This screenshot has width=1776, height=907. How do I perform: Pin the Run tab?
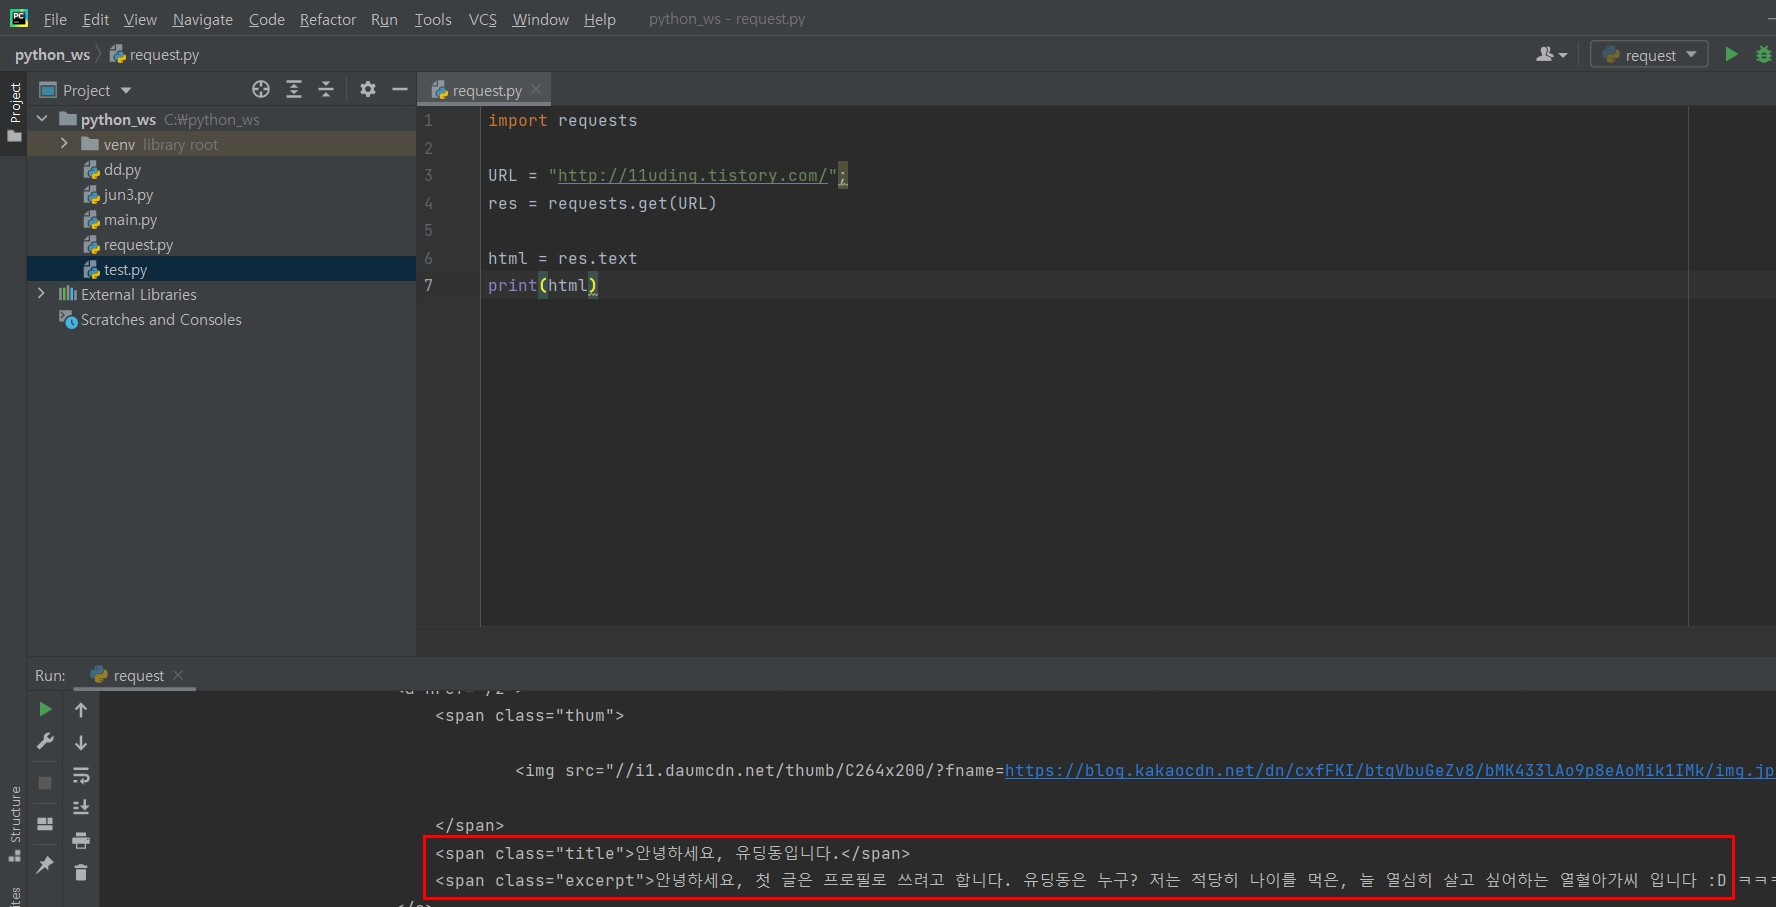coord(45,865)
